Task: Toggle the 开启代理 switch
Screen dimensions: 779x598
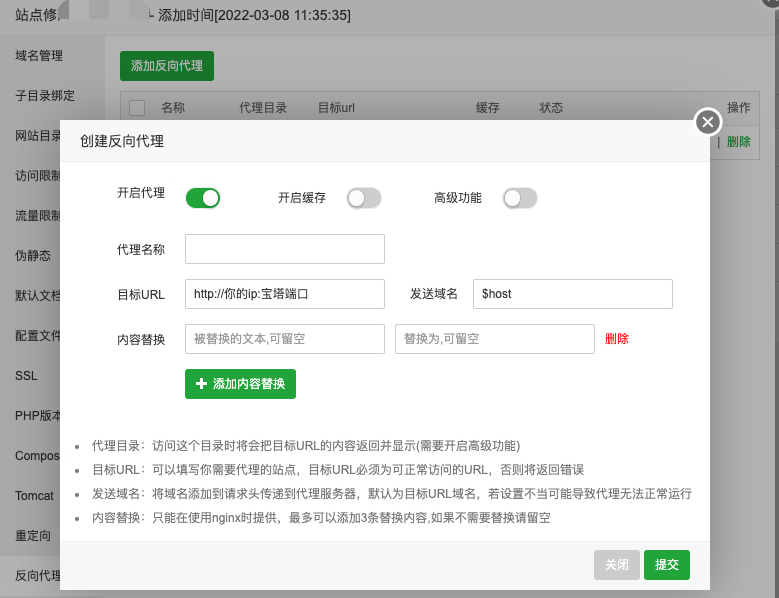Action: click(202, 198)
